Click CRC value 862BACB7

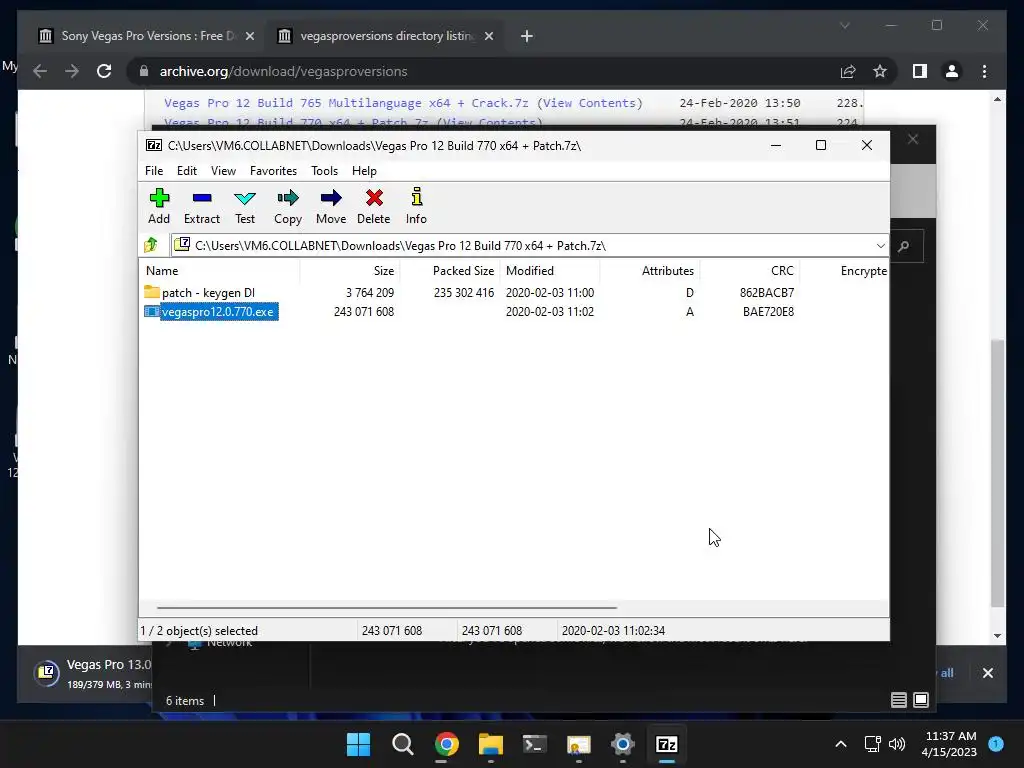(767, 293)
